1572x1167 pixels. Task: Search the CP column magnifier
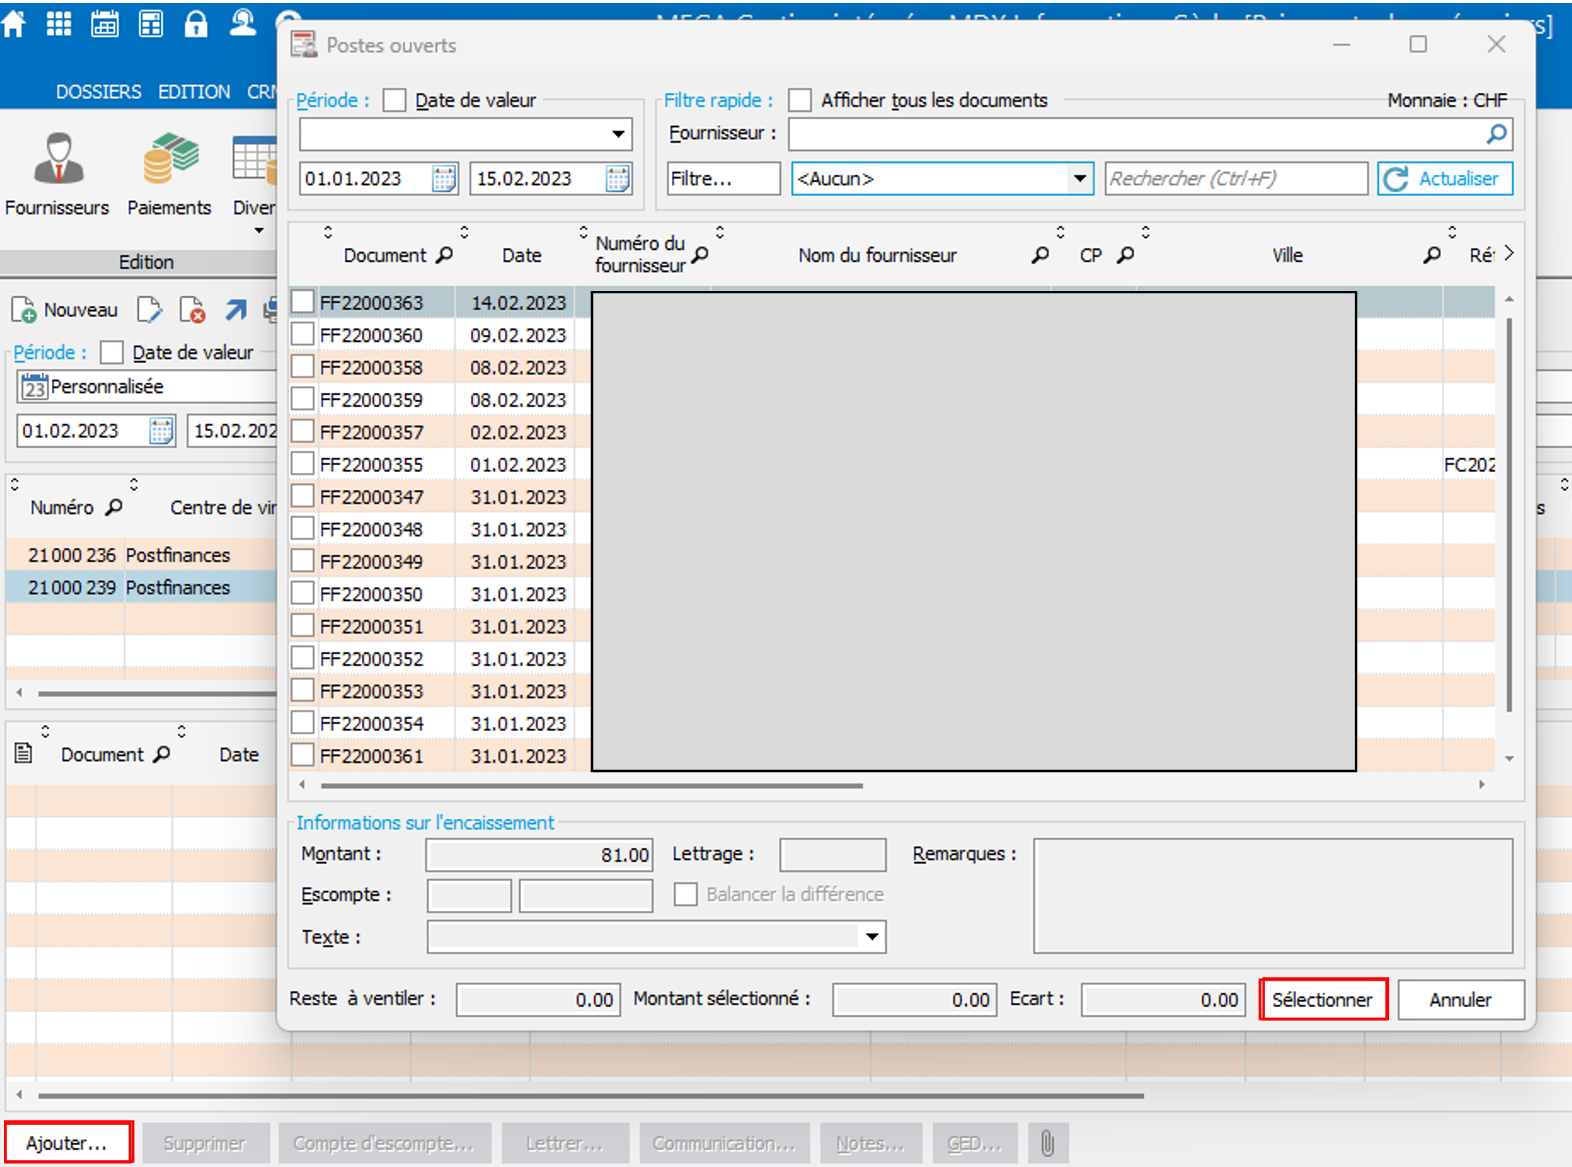(x=1126, y=255)
